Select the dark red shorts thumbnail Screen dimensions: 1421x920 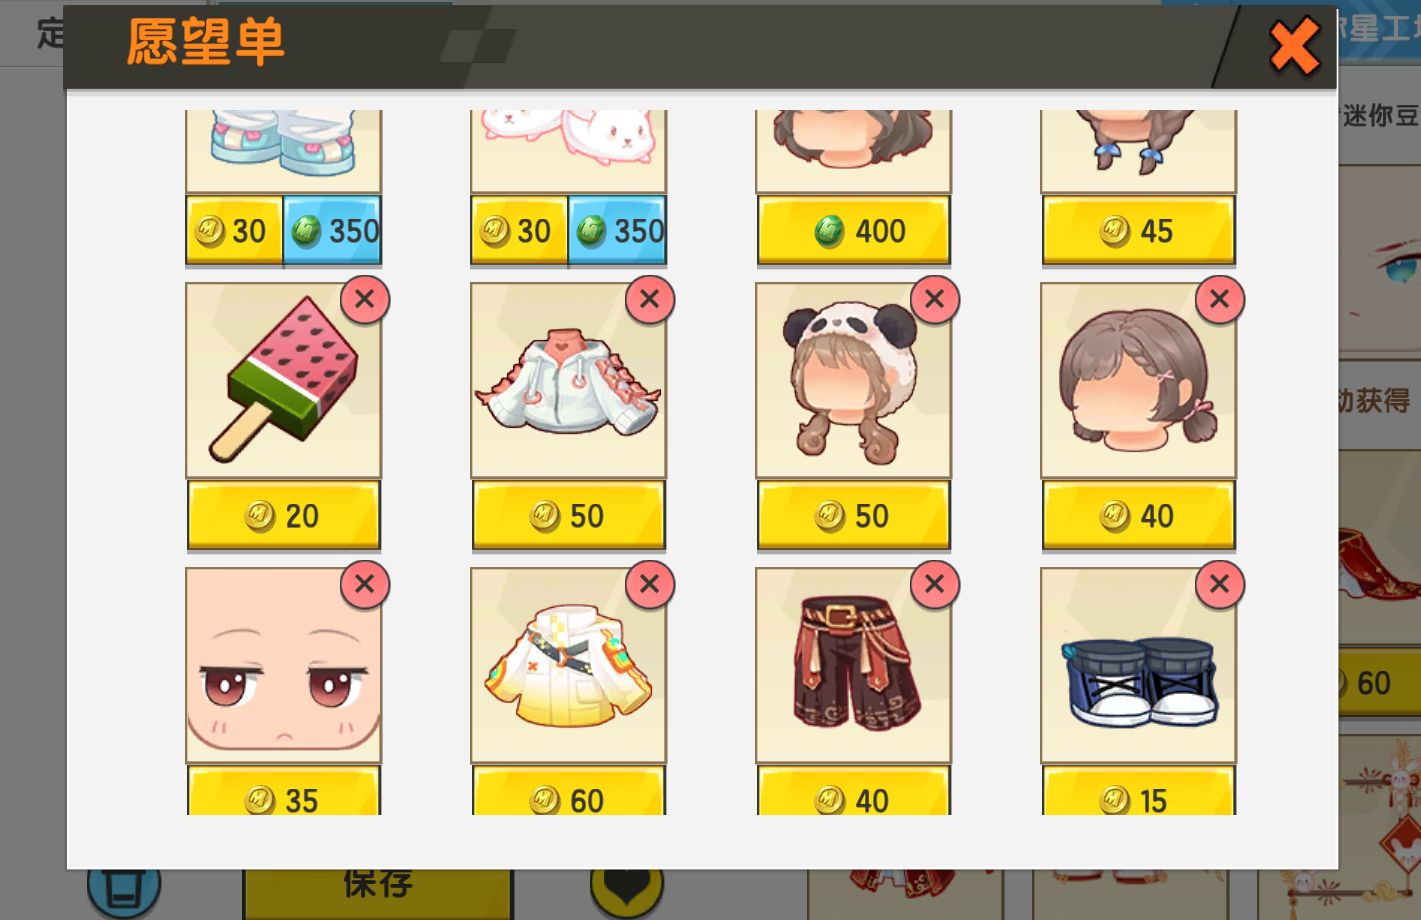[x=854, y=665]
